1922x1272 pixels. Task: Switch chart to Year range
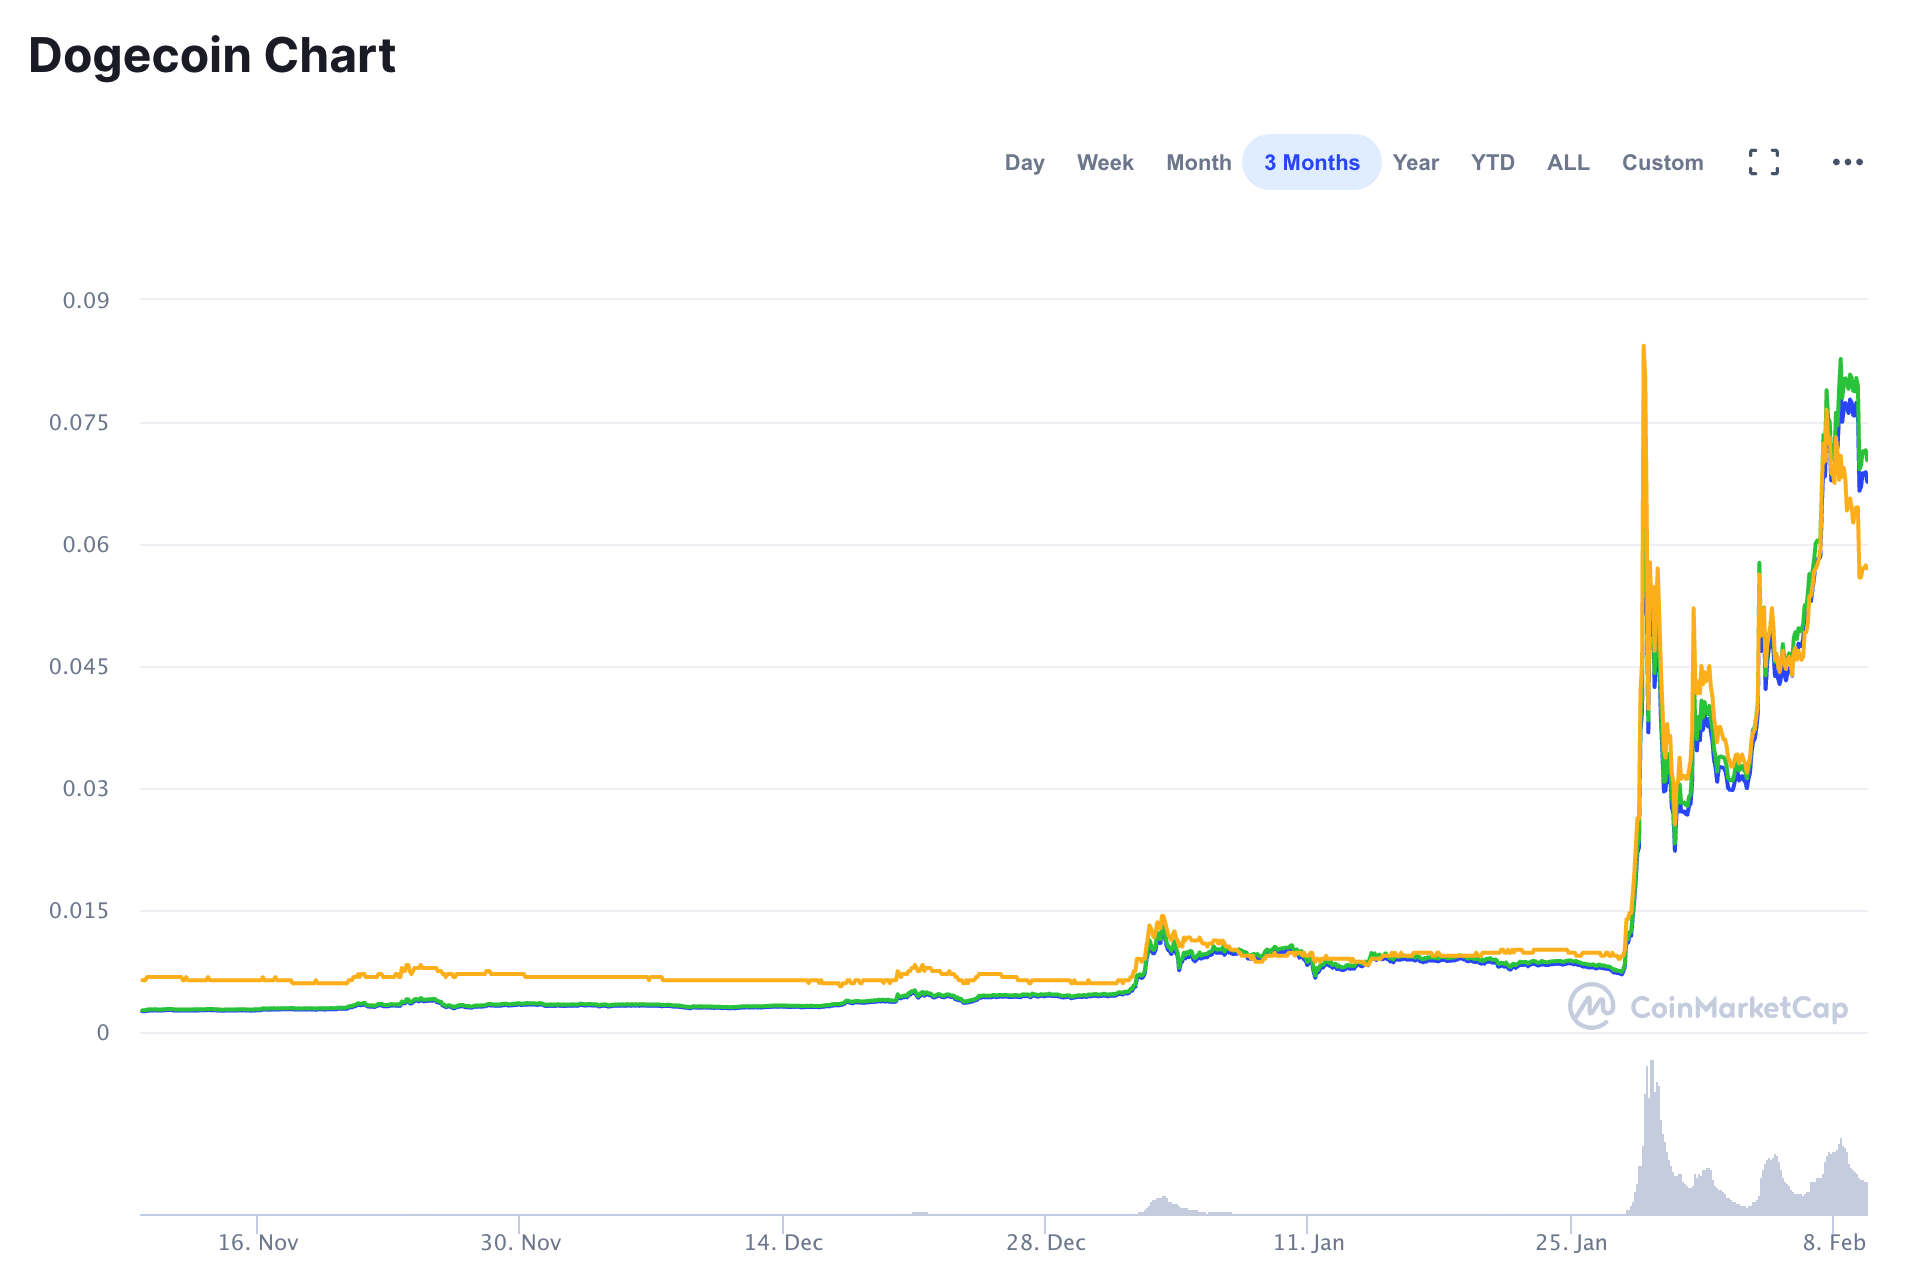(x=1415, y=162)
